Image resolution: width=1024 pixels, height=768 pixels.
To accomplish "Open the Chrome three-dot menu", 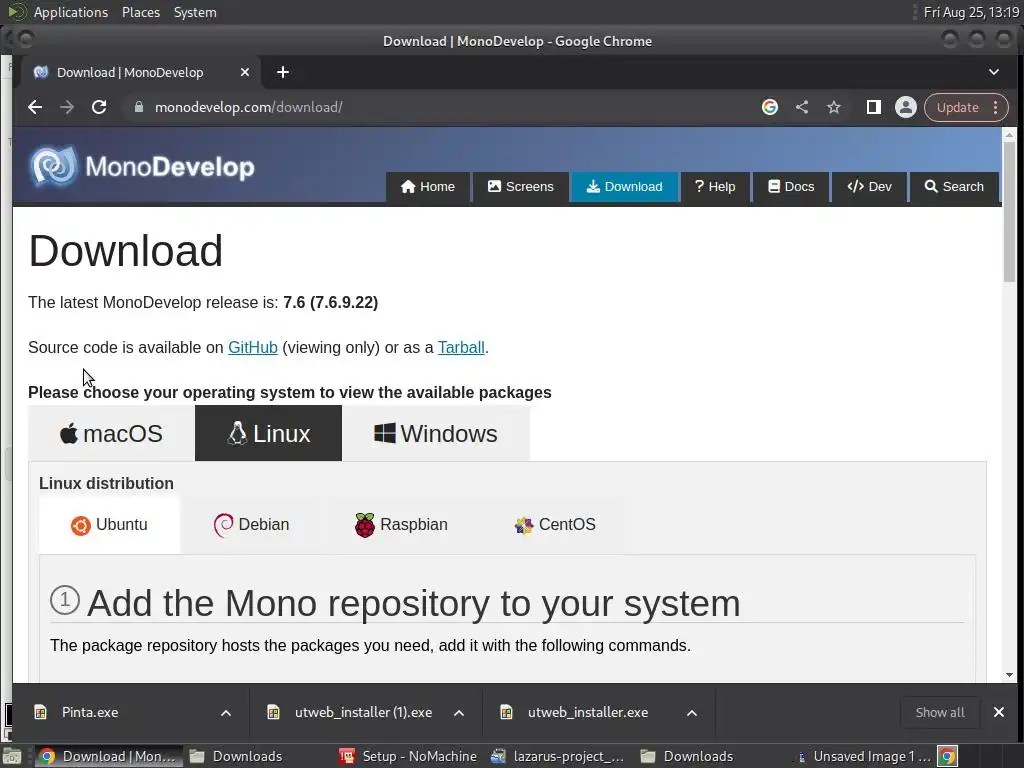I will 996,107.
